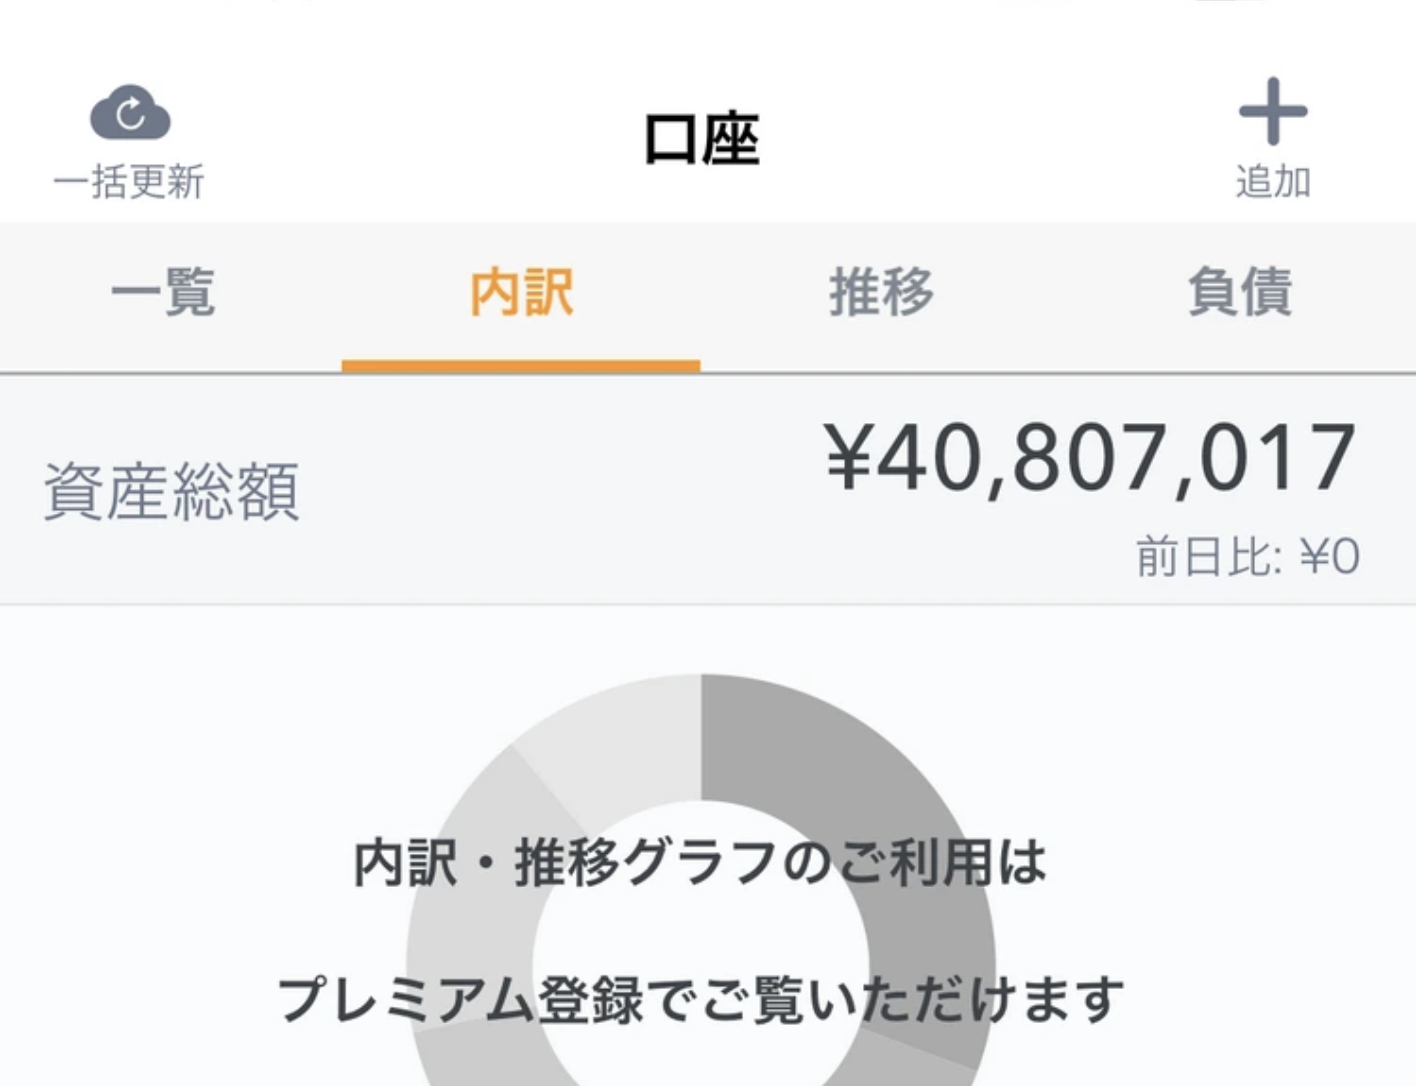1416x1086 pixels.
Task: Tap the circular arrow inside the cloud
Action: (131, 114)
